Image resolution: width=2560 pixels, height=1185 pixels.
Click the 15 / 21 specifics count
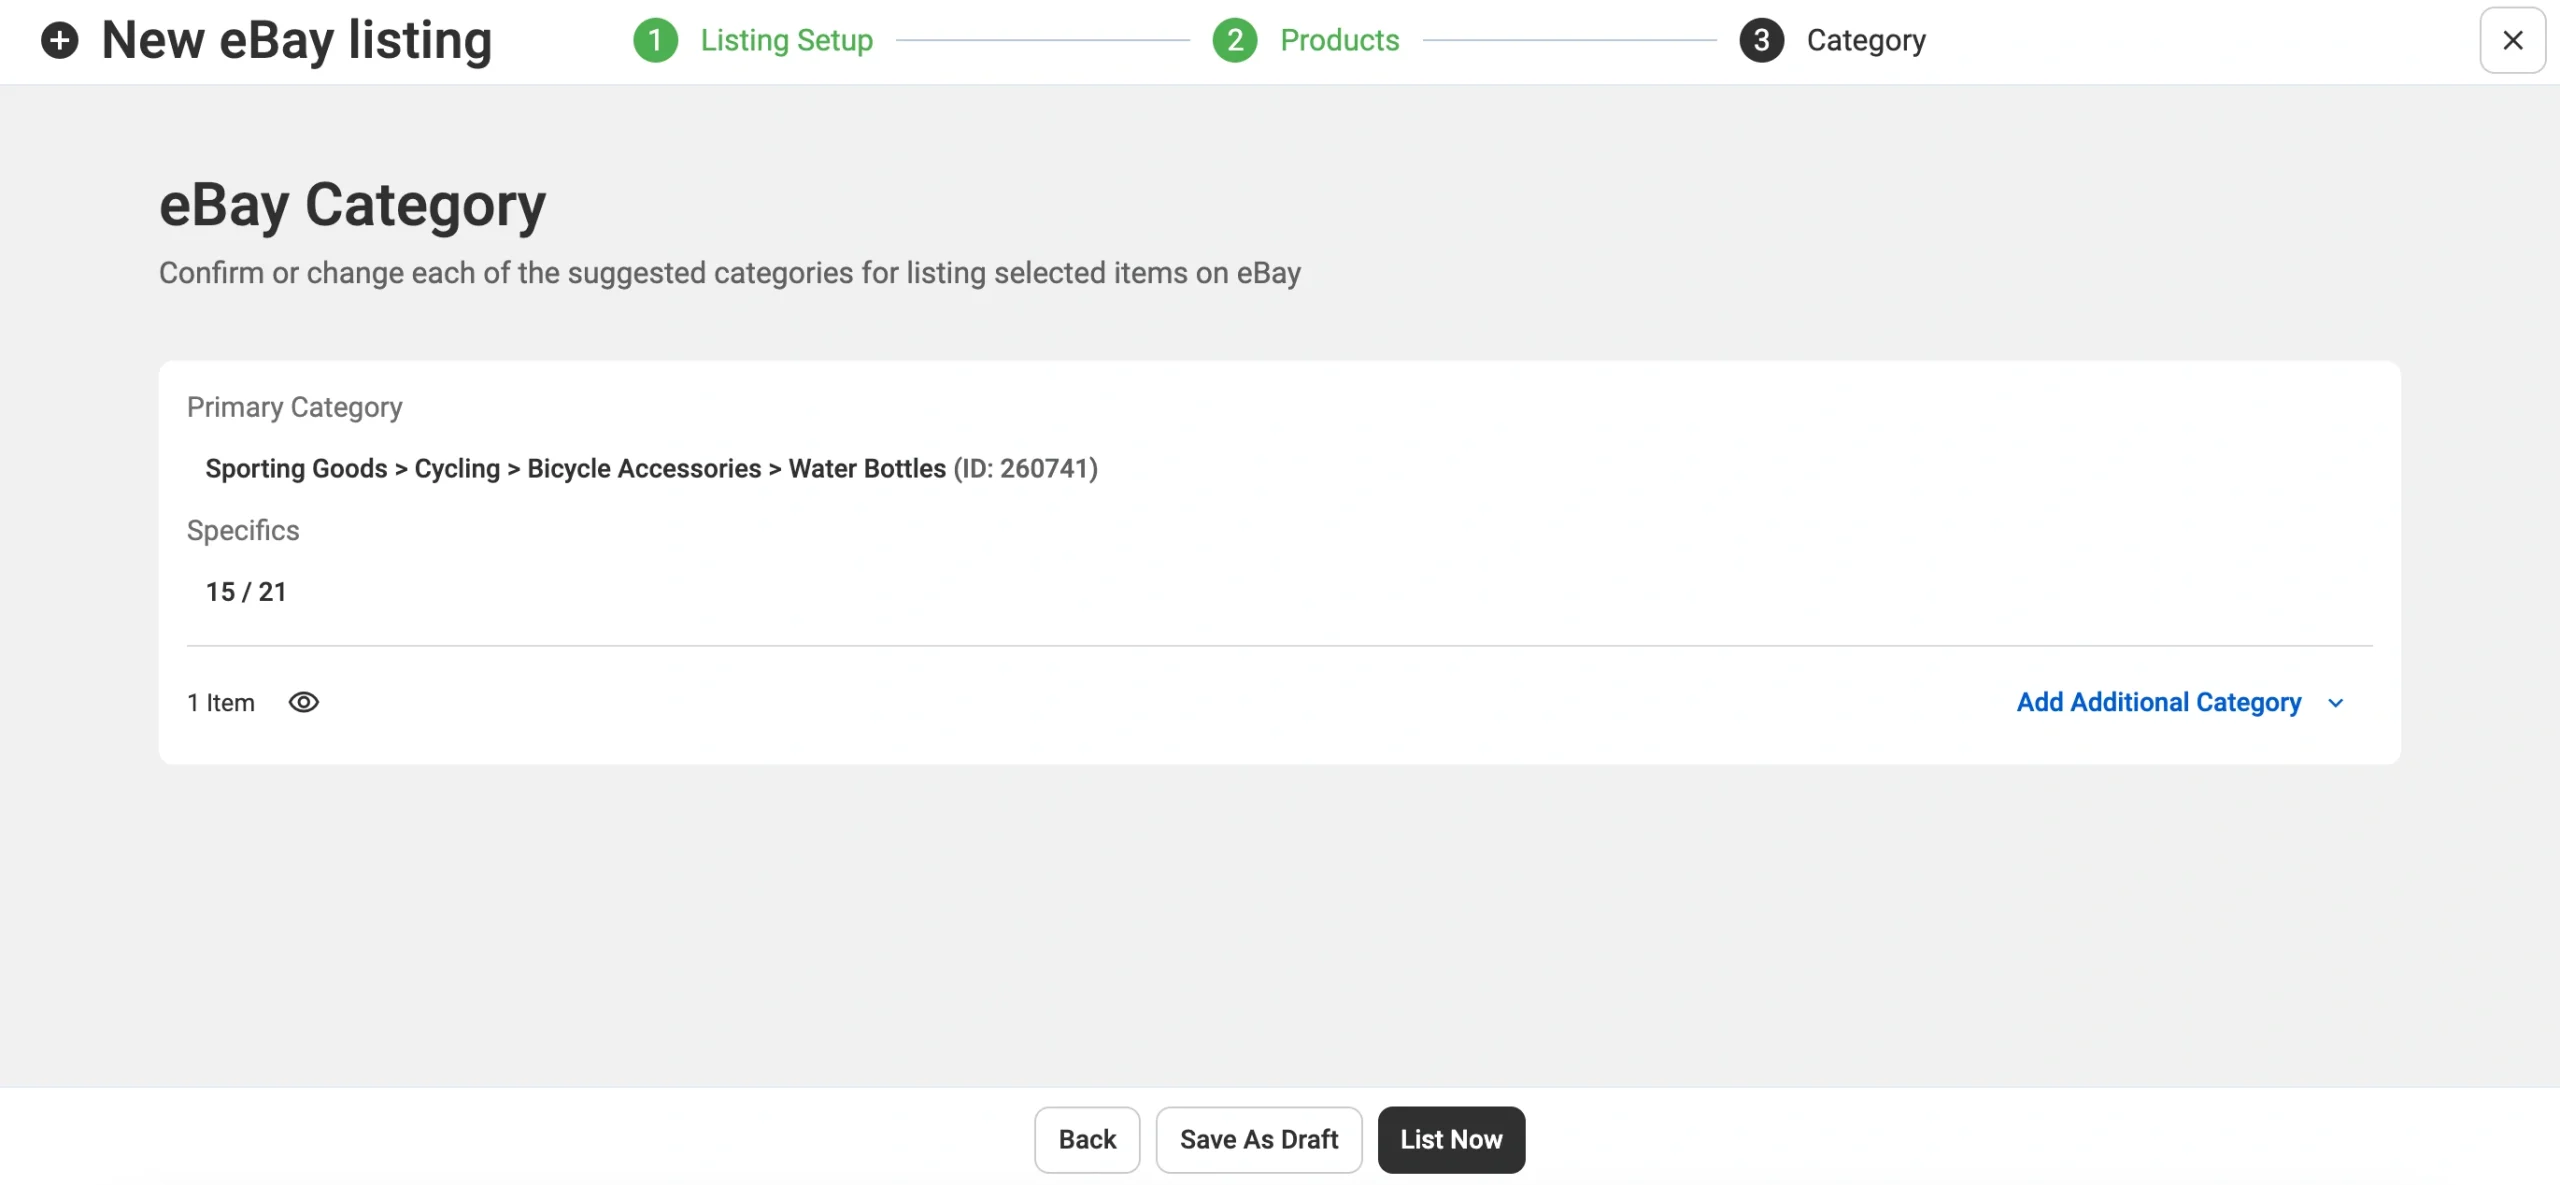[x=246, y=591]
